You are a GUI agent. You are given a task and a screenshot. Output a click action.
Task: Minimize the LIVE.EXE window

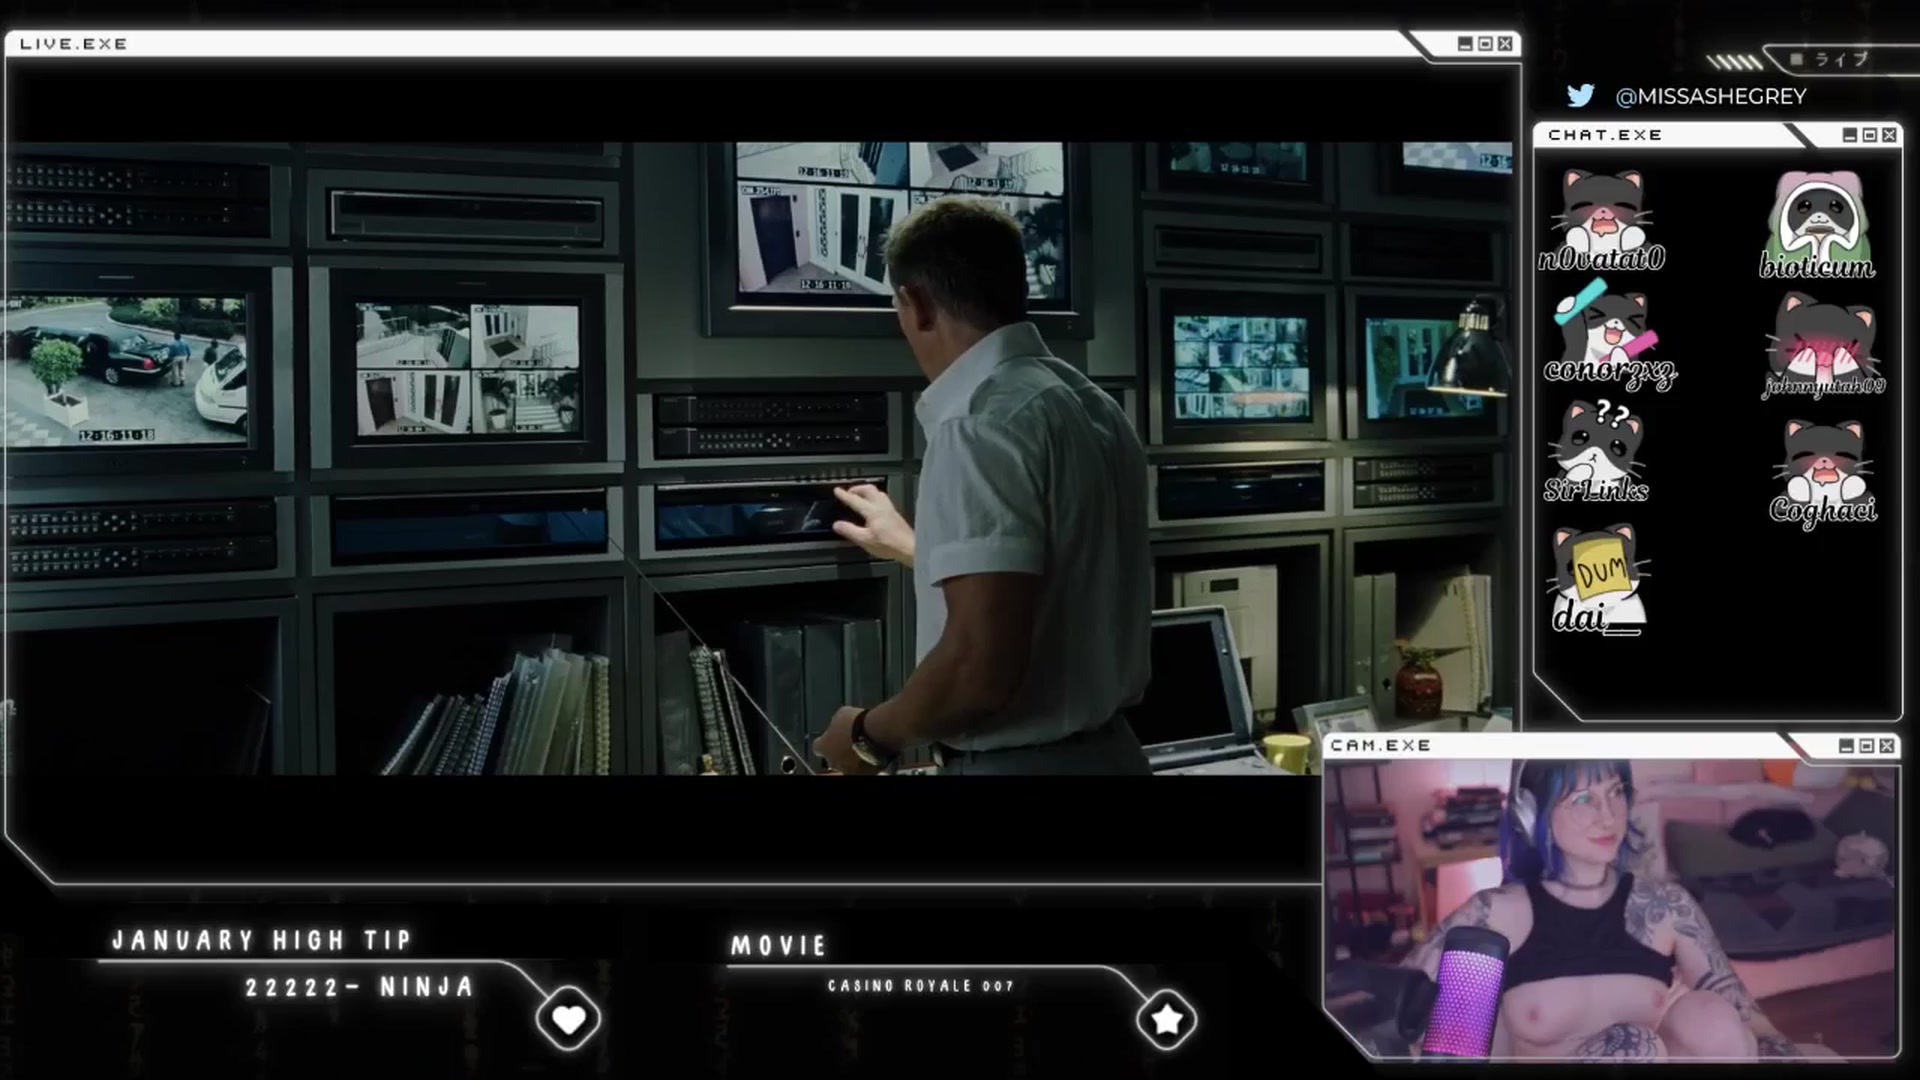1465,44
